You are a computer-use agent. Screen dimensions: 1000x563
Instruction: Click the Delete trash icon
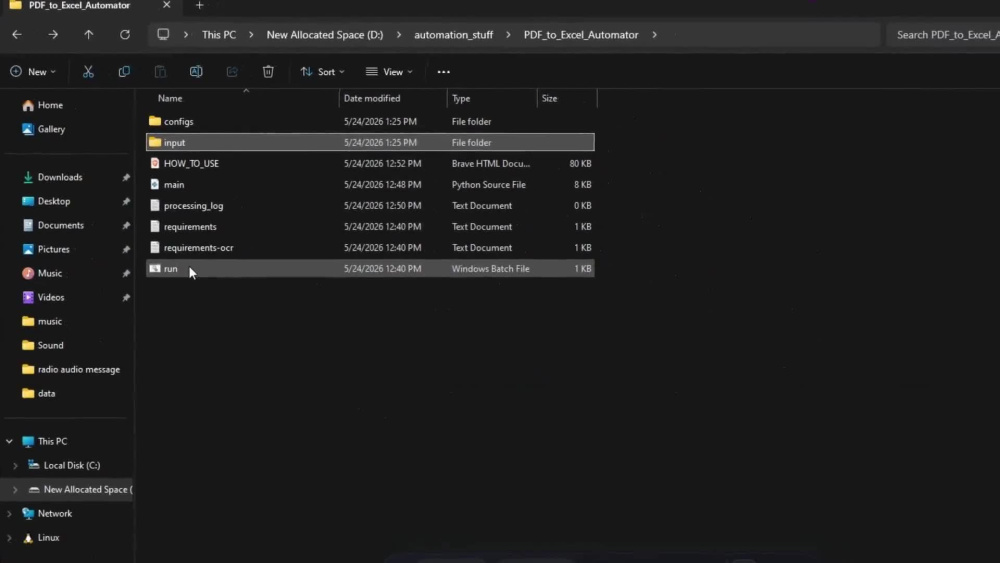tap(268, 71)
